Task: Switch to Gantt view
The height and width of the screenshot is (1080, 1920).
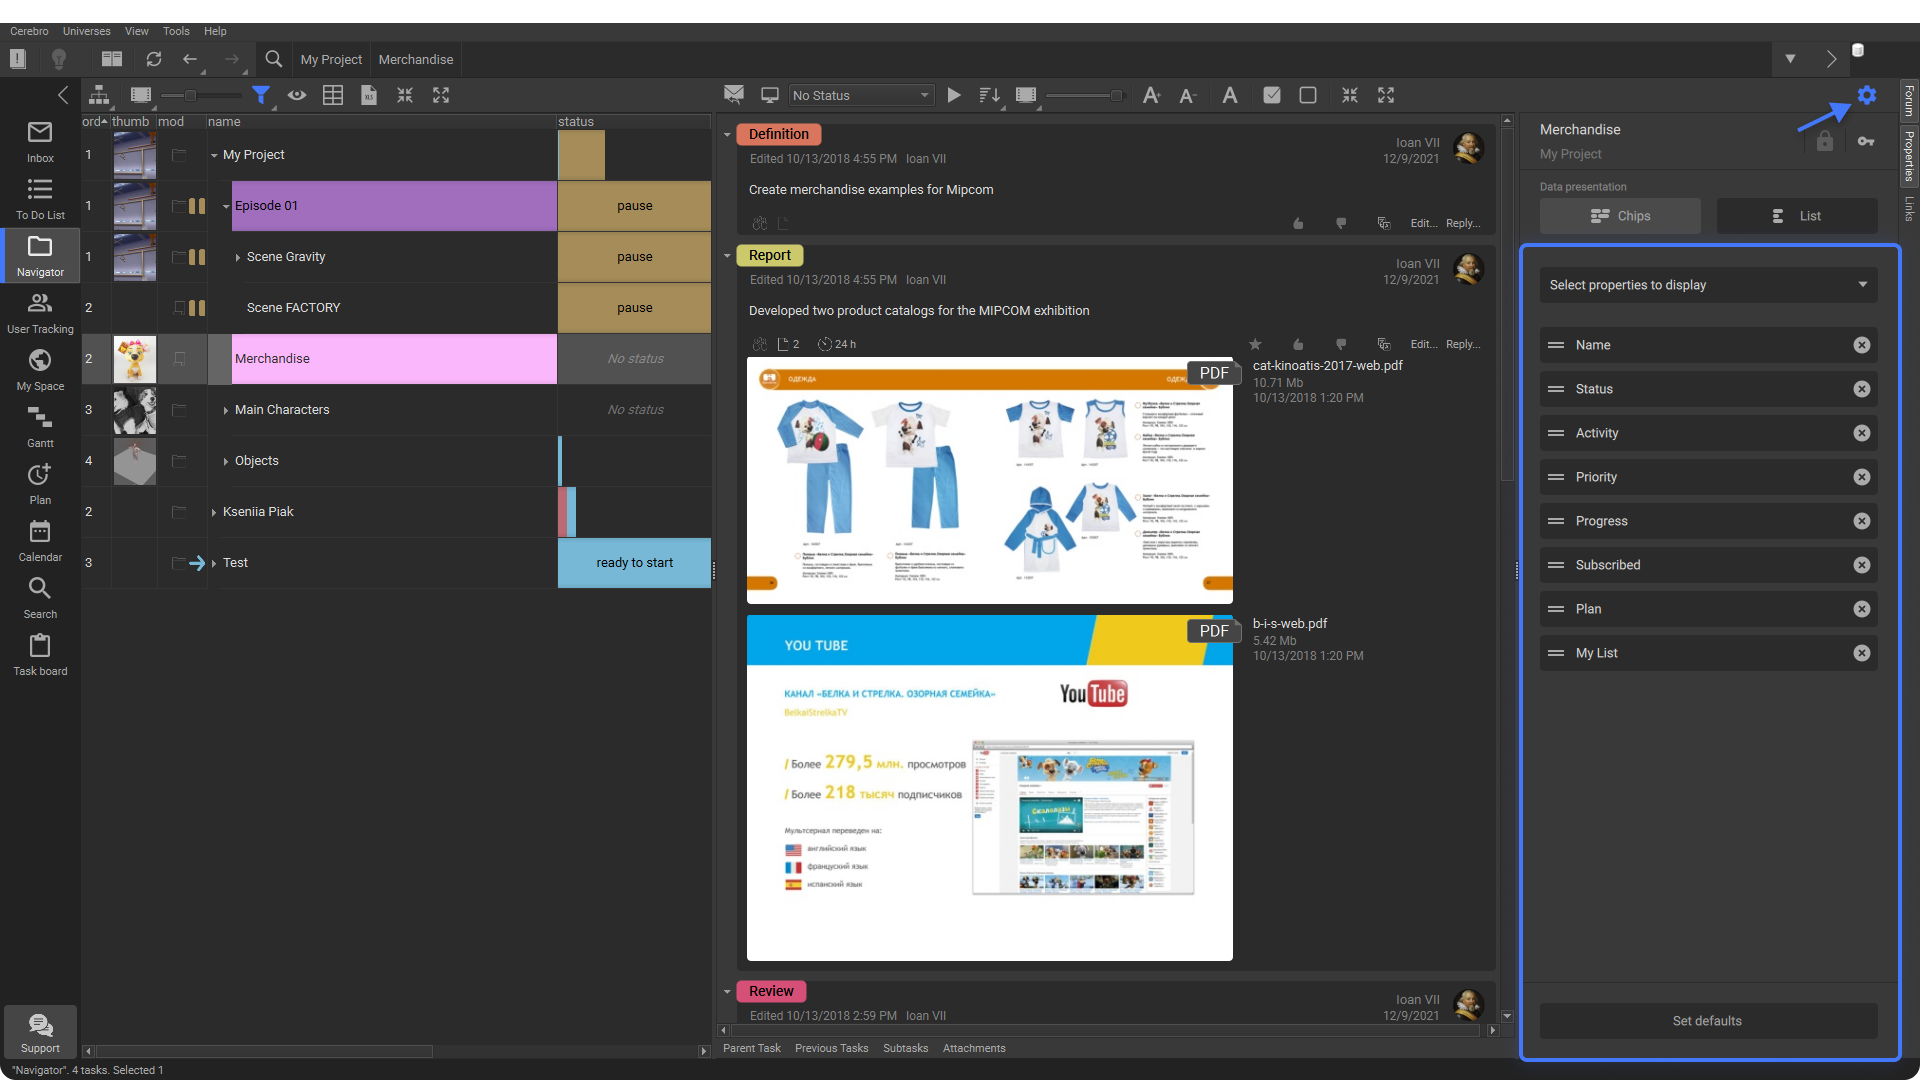Action: pyautogui.click(x=40, y=427)
